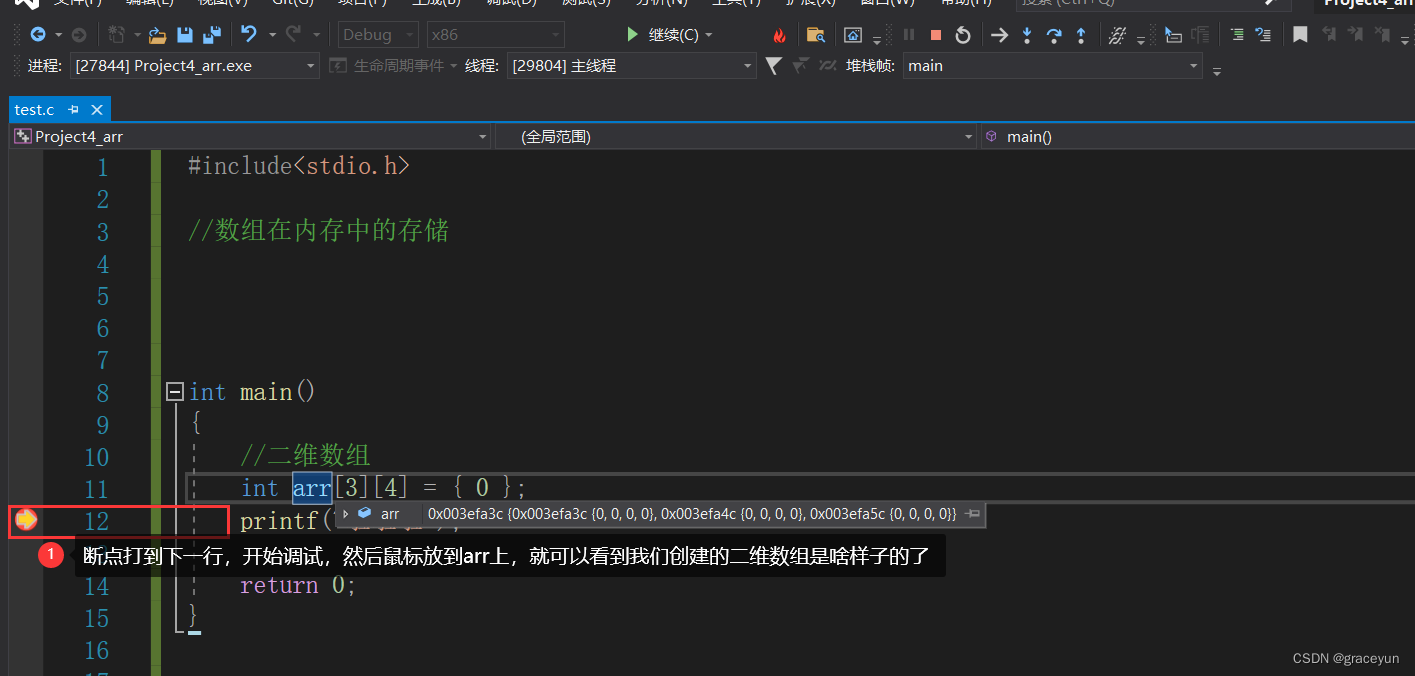Click the #include<stdio.h> line
The width and height of the screenshot is (1415, 676).
[x=299, y=166]
